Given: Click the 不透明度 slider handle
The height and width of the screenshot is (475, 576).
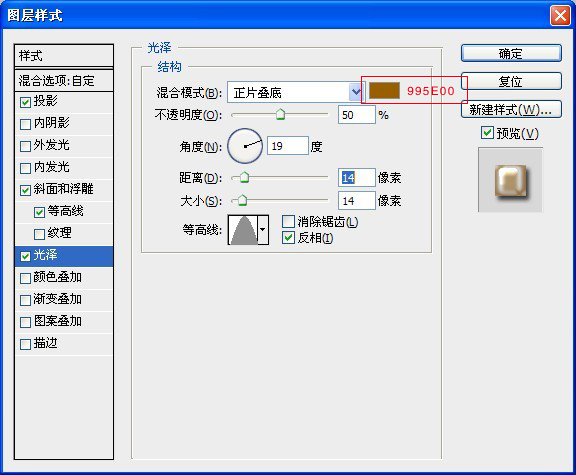Looking at the screenshot, I should (280, 114).
